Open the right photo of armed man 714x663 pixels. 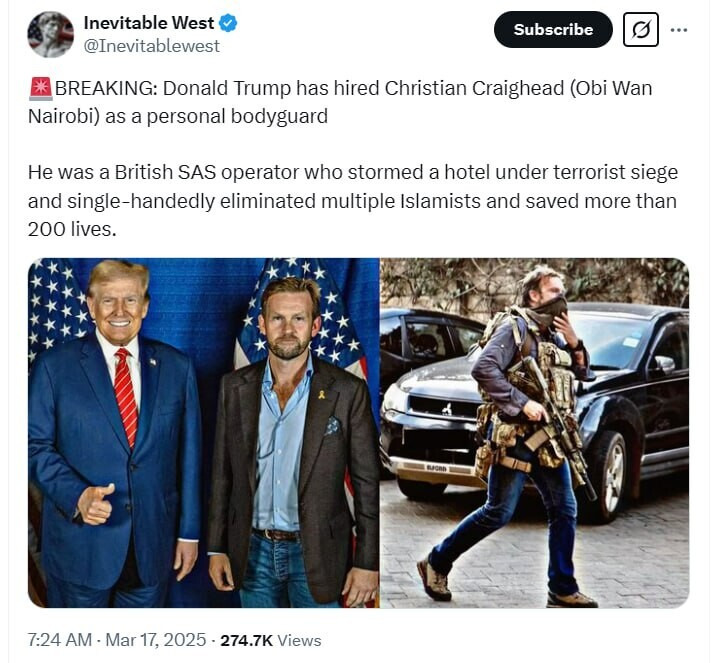pyautogui.click(x=535, y=433)
